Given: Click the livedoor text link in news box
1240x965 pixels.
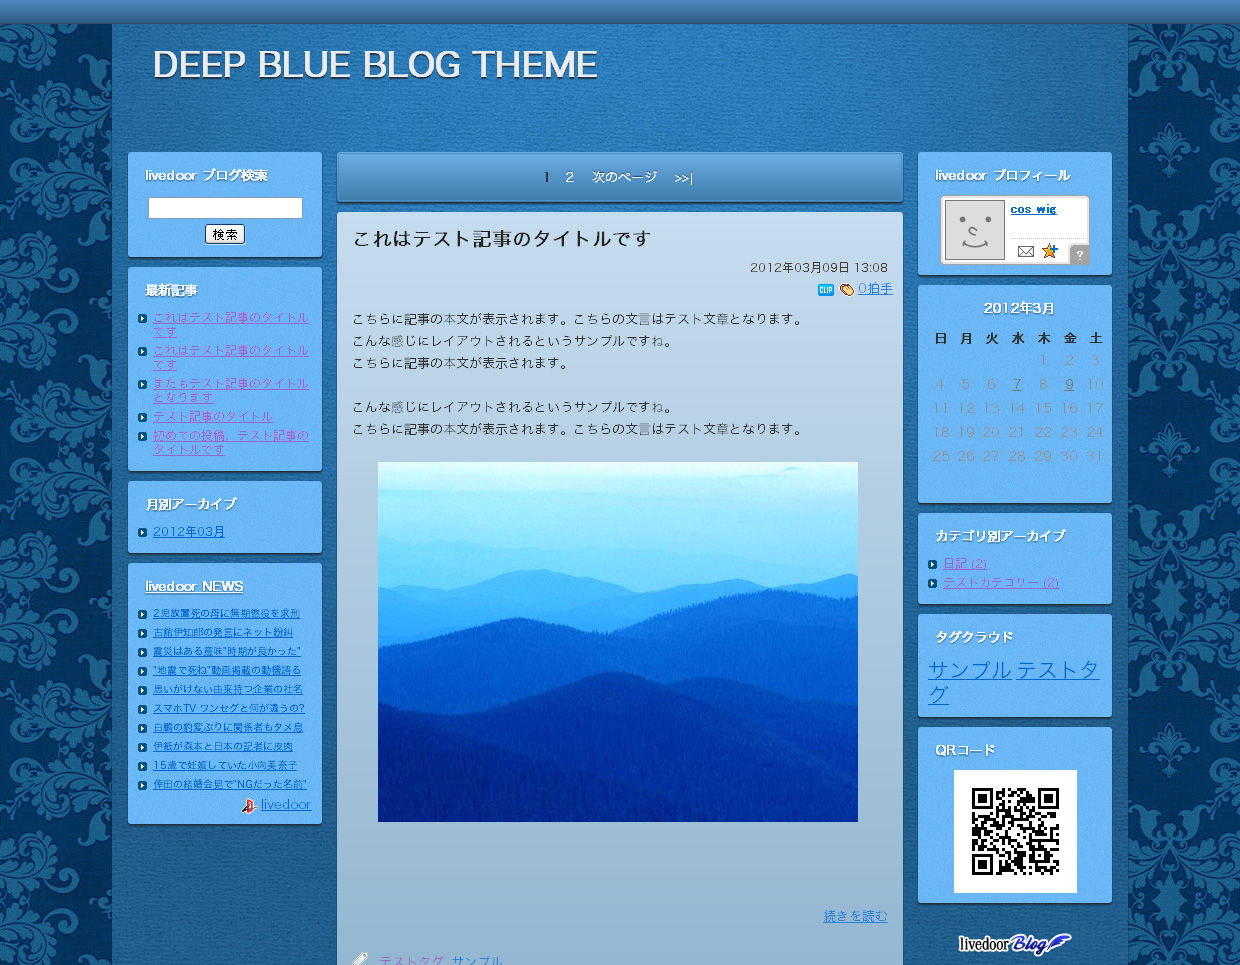Looking at the screenshot, I should 286,805.
